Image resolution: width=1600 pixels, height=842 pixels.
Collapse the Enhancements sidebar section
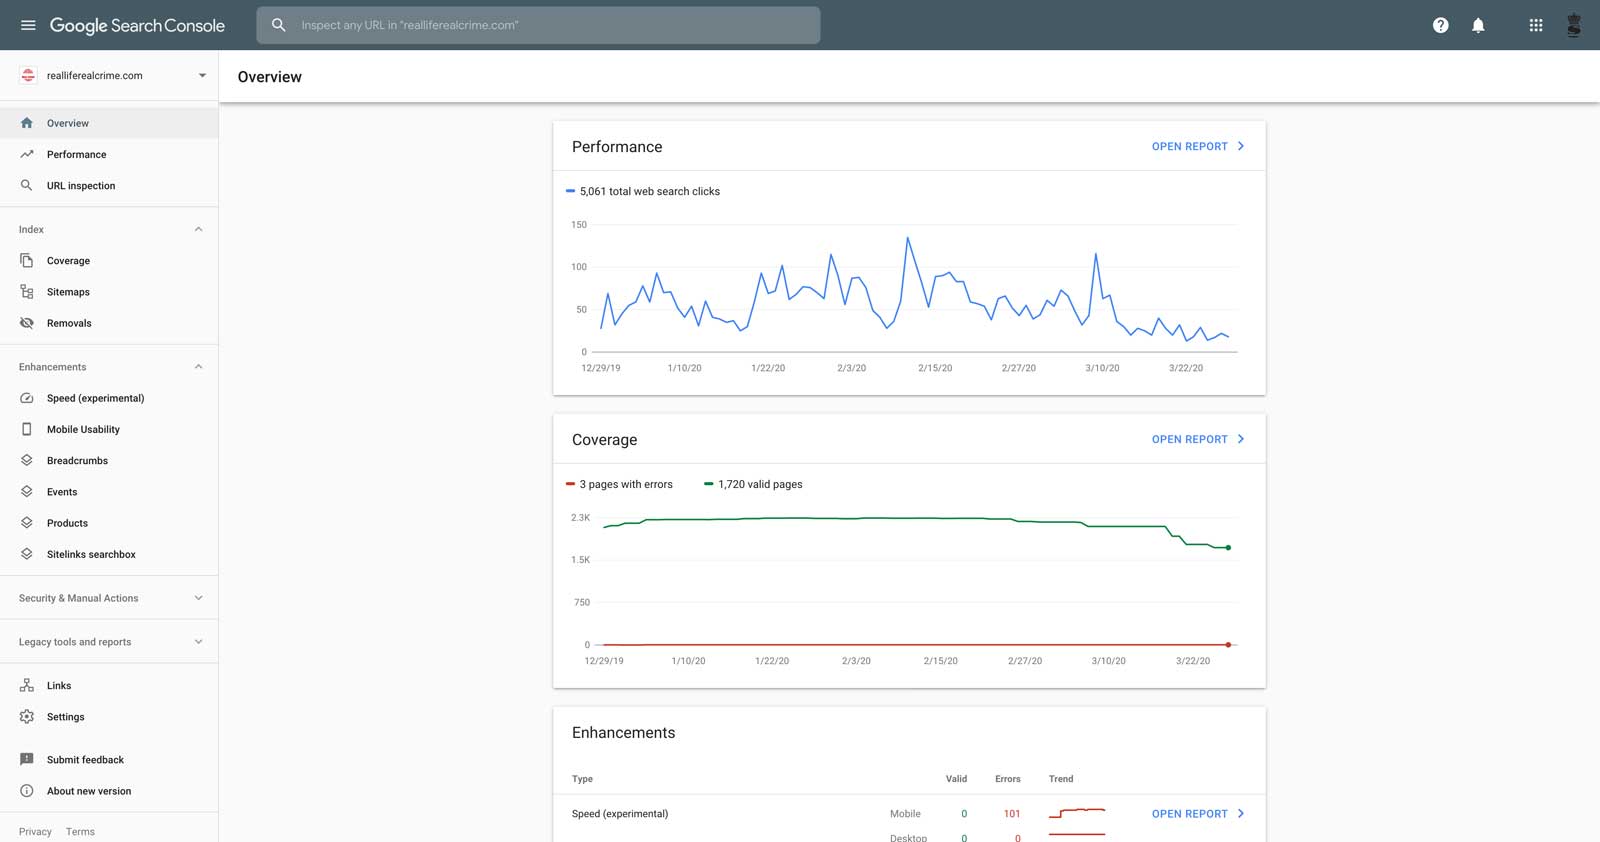(198, 367)
